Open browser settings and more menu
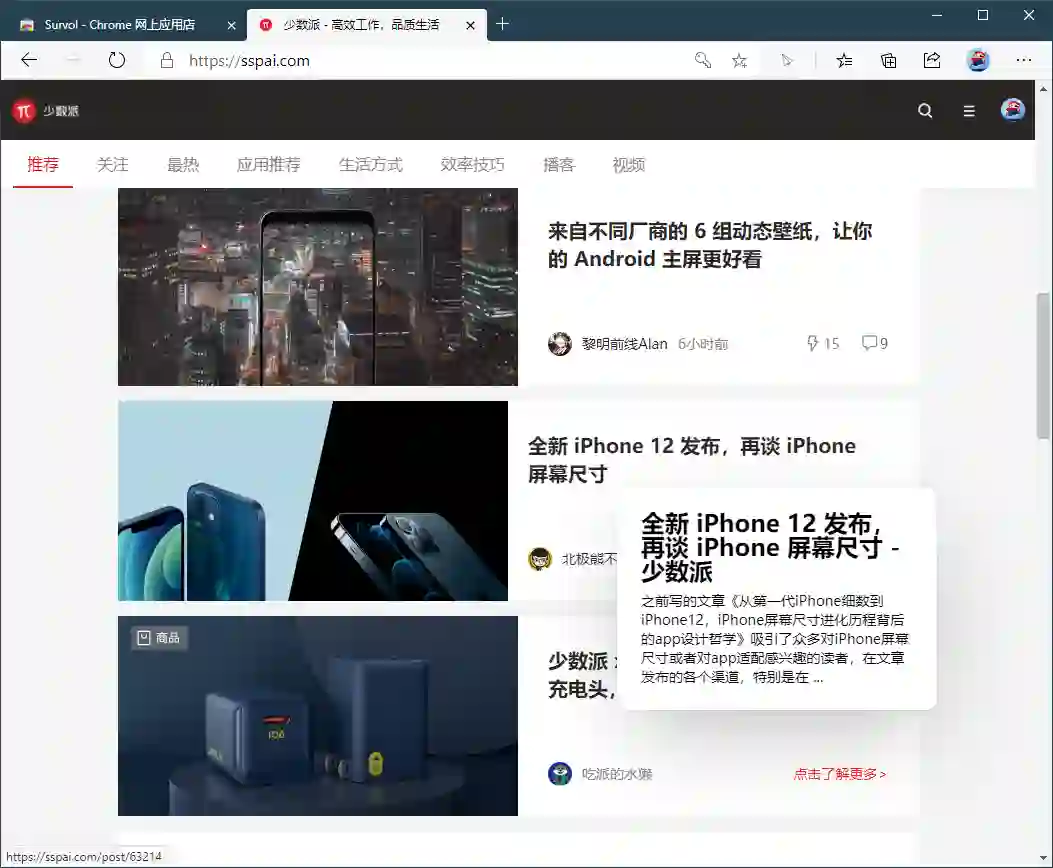 pos(1023,60)
